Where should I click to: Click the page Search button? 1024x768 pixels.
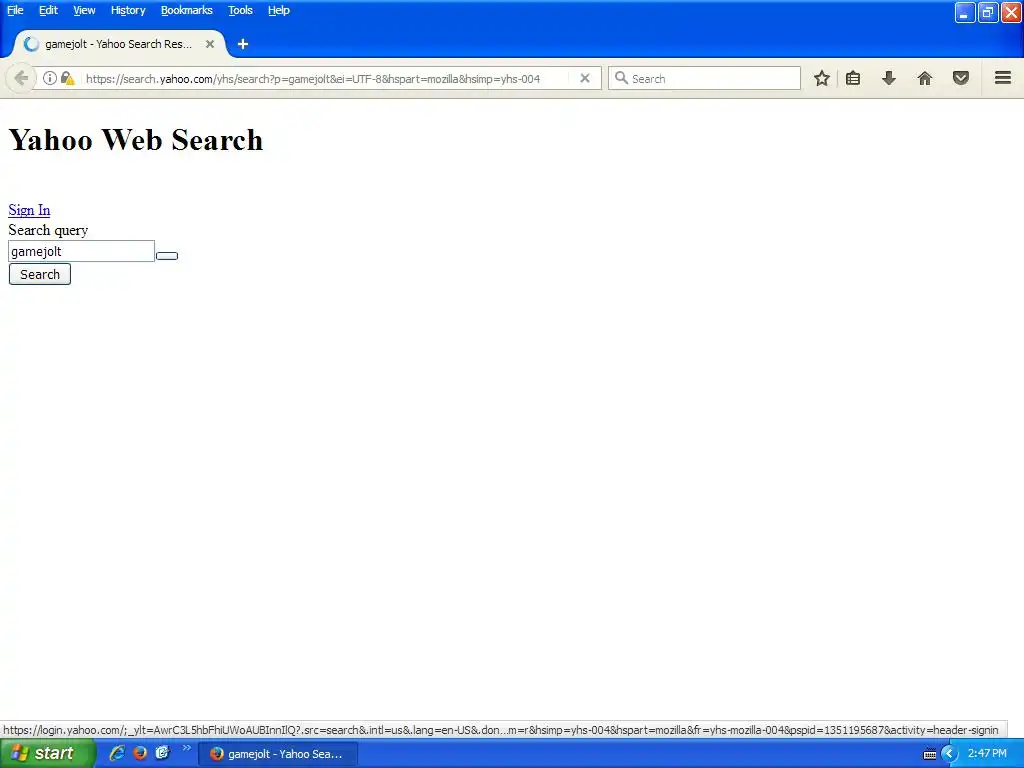pos(40,274)
